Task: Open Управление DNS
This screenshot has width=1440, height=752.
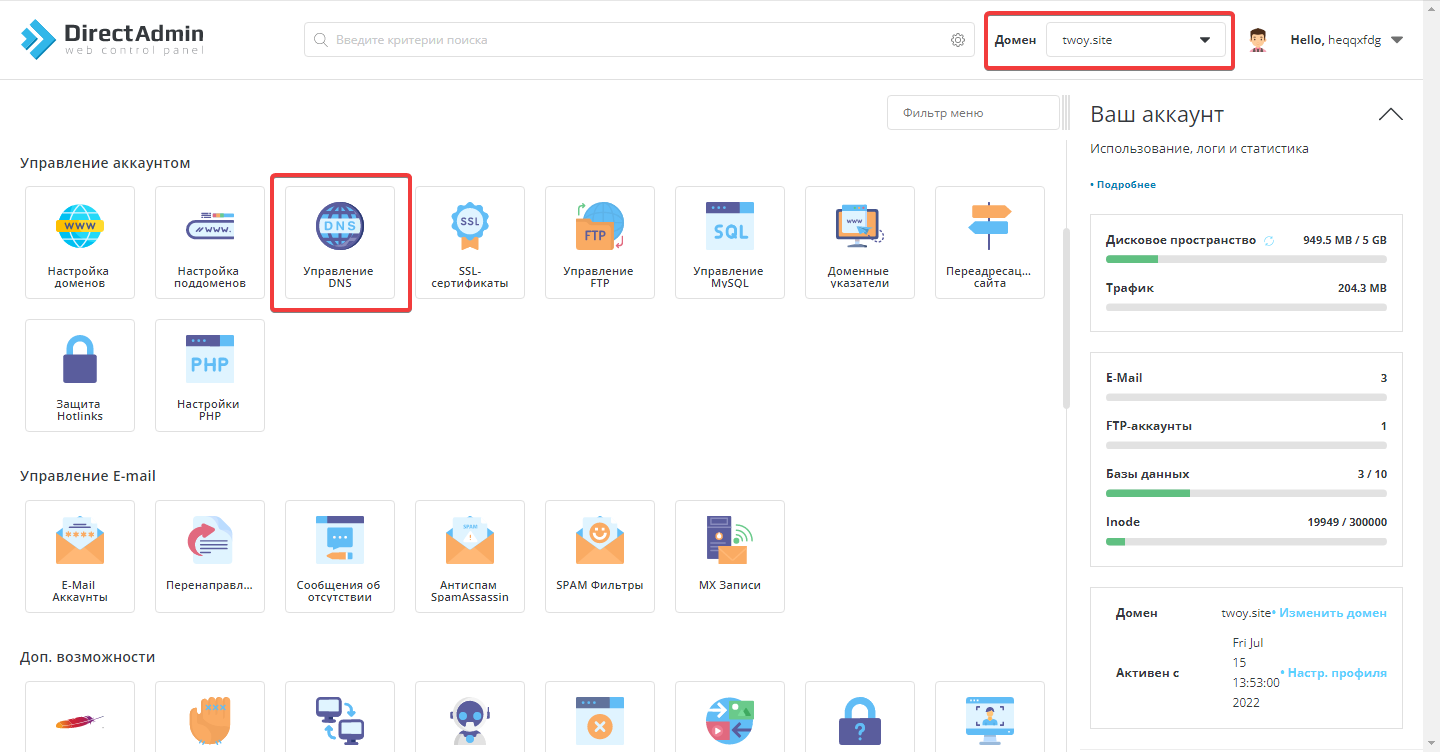Action: pyautogui.click(x=340, y=242)
